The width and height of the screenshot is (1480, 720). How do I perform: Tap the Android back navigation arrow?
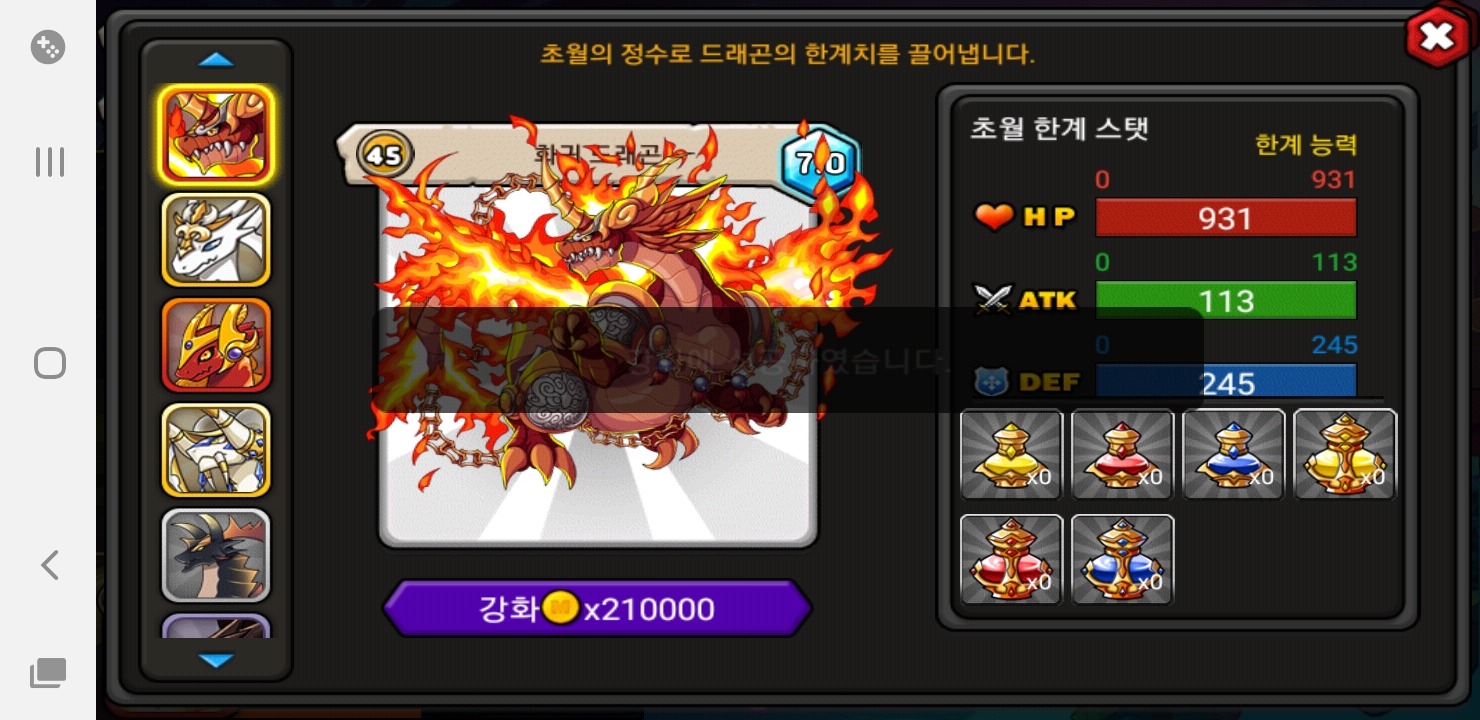tap(48, 565)
